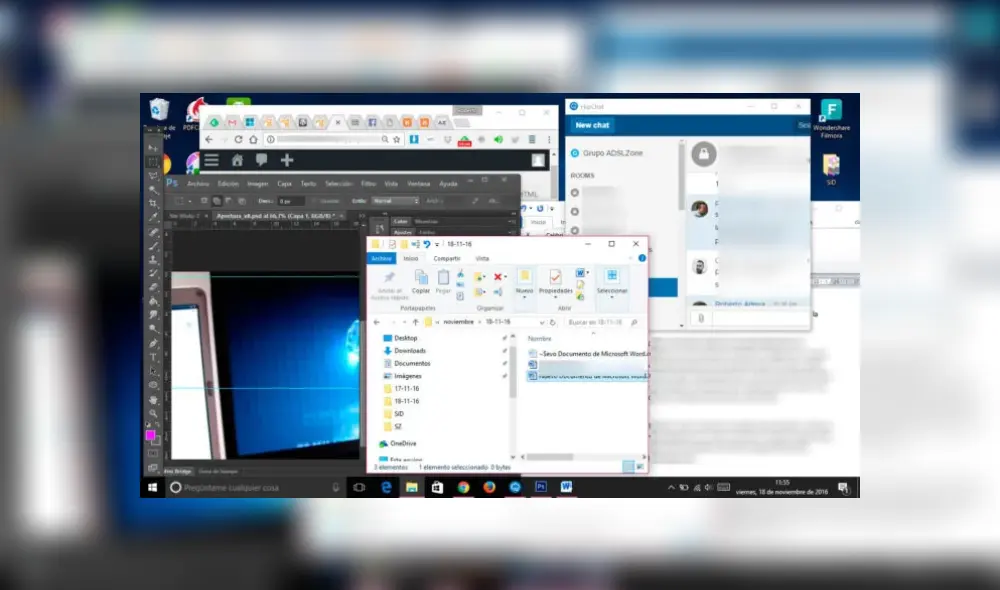
Task: Open Photoshop from the taskbar
Action: point(540,487)
